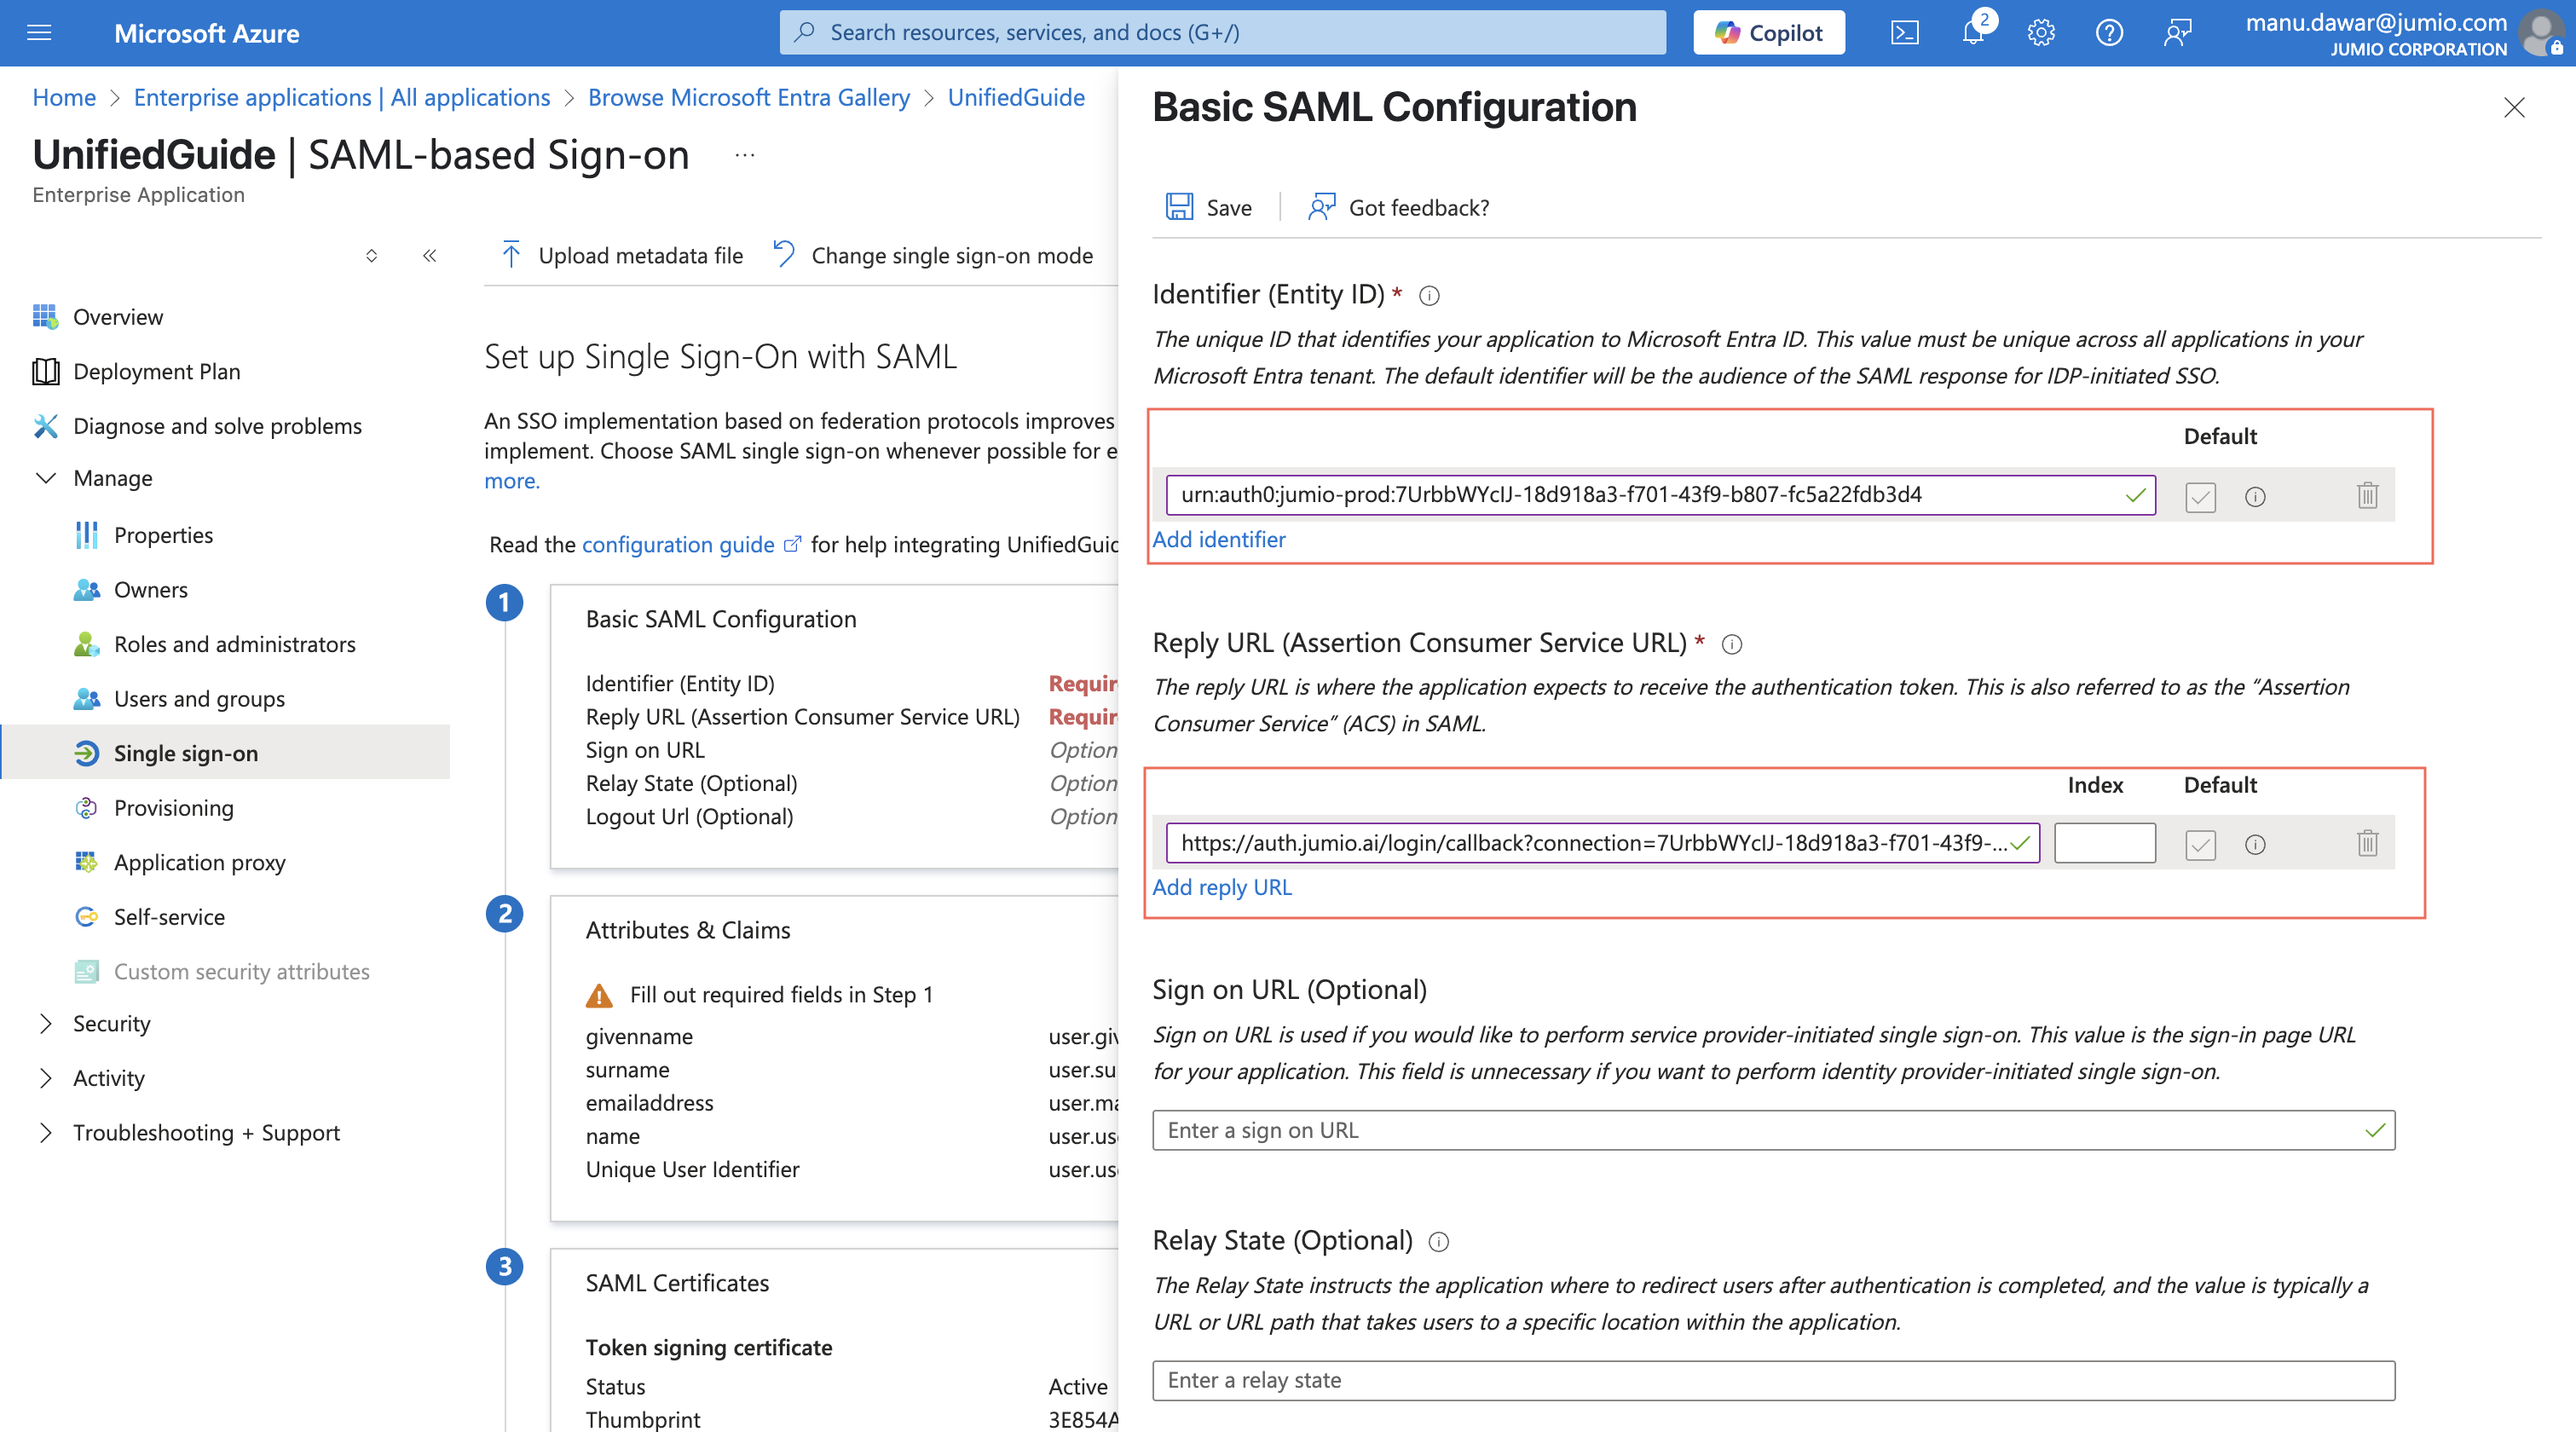The height and width of the screenshot is (1432, 2576).
Task: Click the Save disk icon
Action: coord(1179,207)
